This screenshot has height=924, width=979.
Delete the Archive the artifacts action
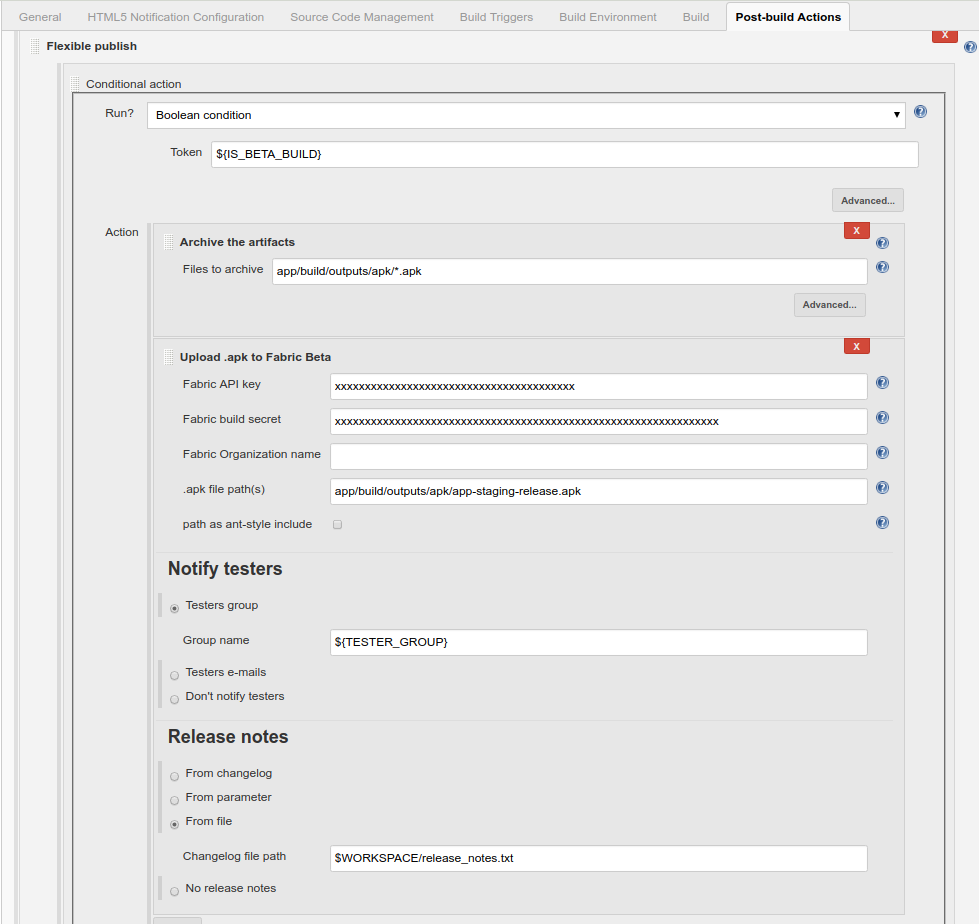coord(856,231)
